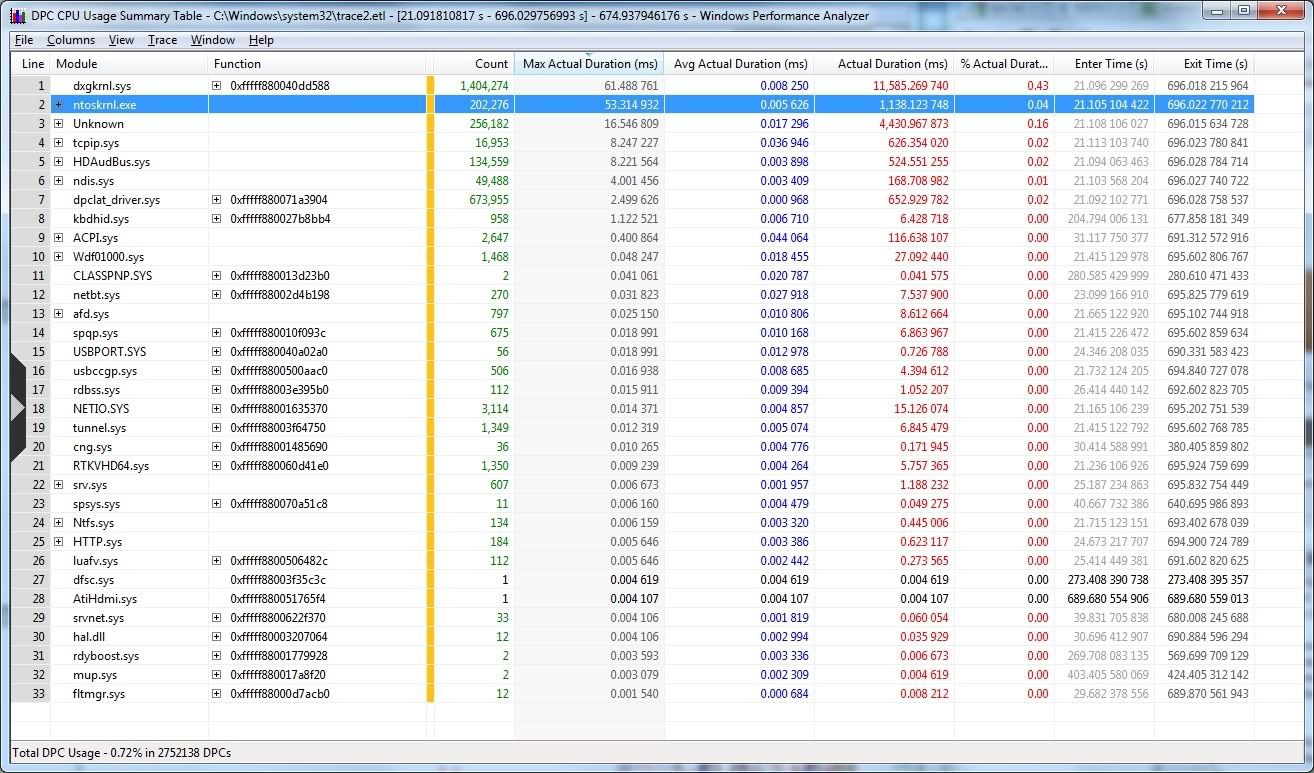The height and width of the screenshot is (773, 1314).
Task: Click the Windows Performance Analyzer title bar icon
Action: (18, 16)
